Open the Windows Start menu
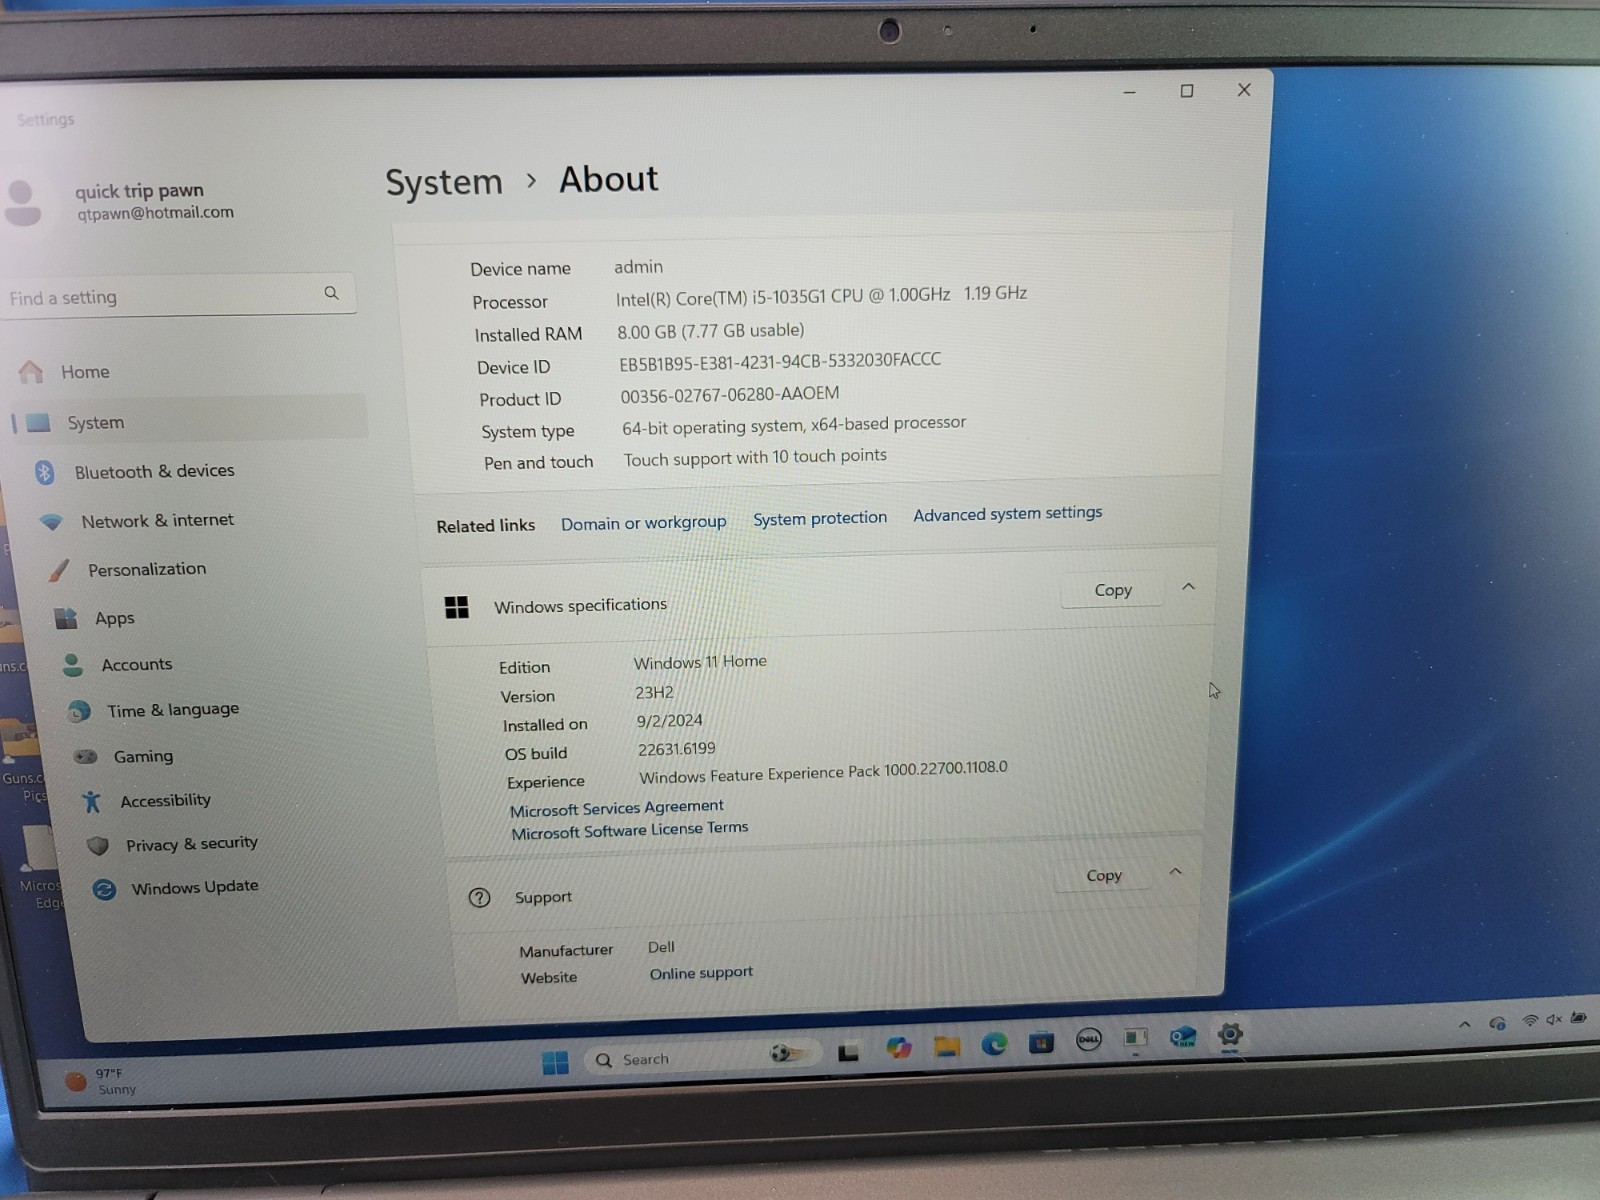The image size is (1600, 1200). (x=555, y=1062)
